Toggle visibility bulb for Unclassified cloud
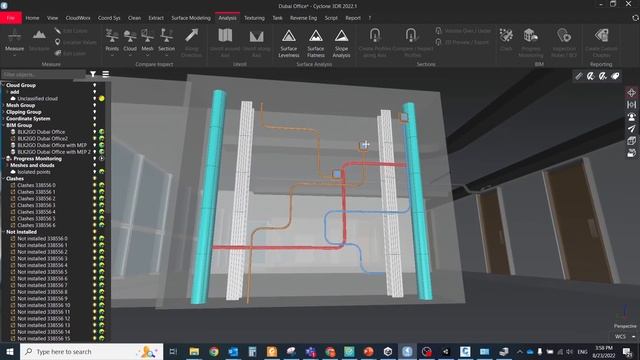This screenshot has width=640, height=360. (95, 98)
